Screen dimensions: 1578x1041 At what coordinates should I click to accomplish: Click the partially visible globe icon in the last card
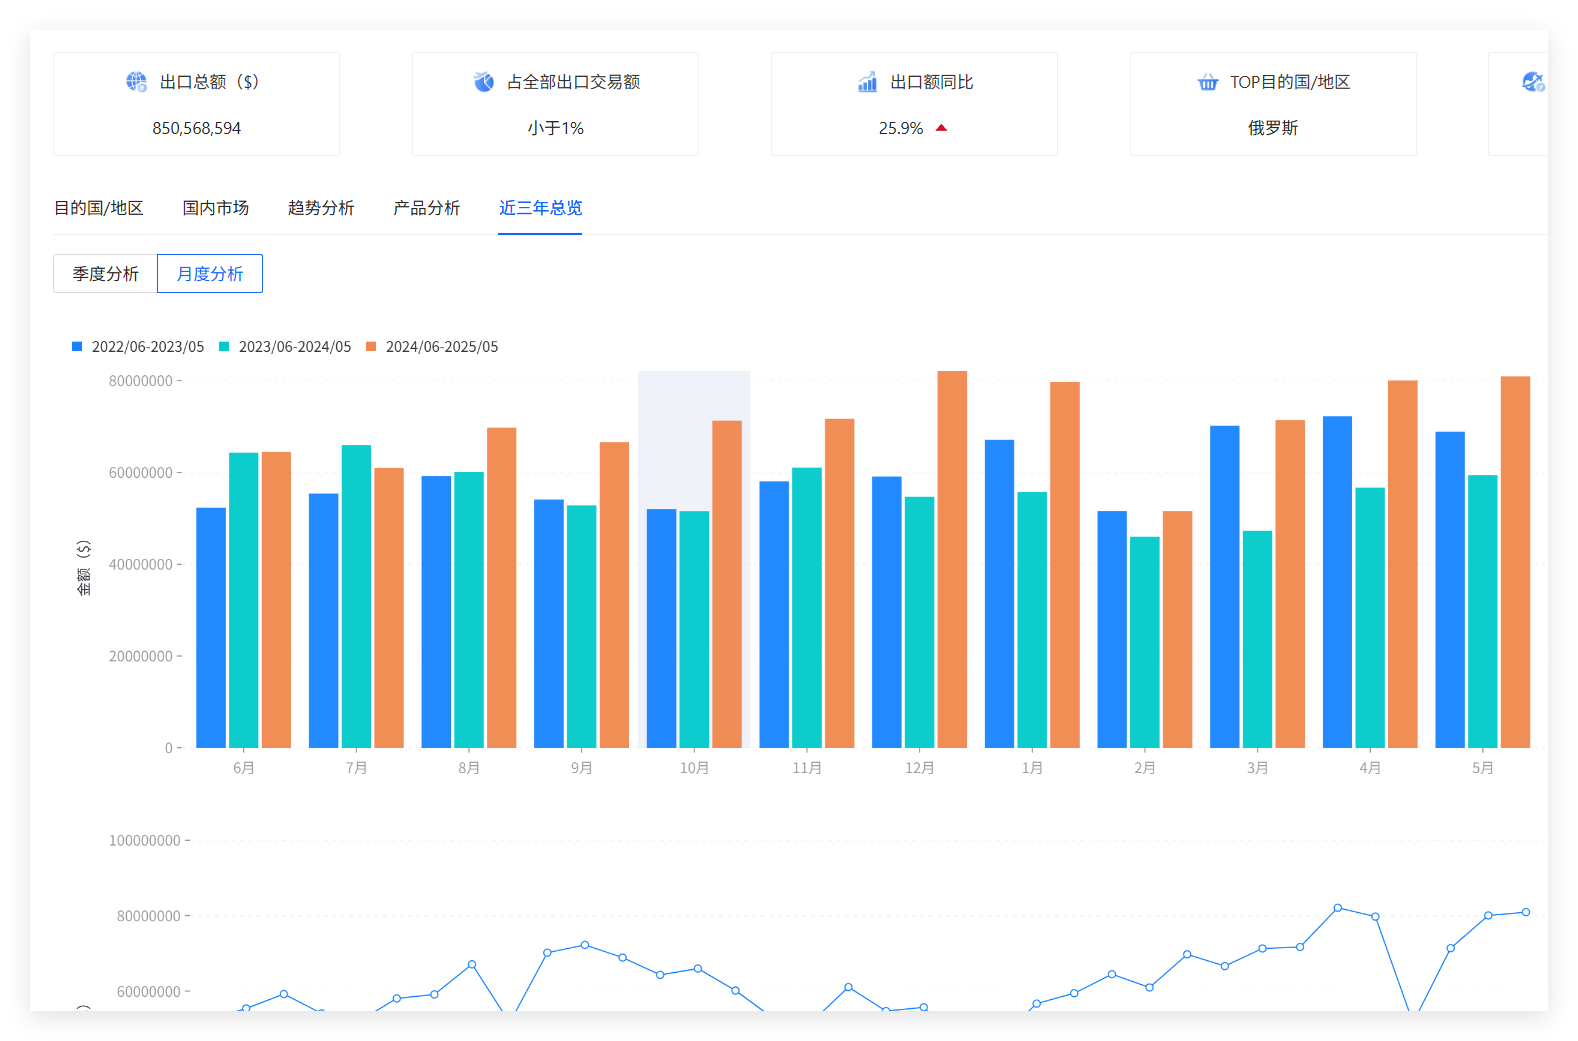point(1533,82)
